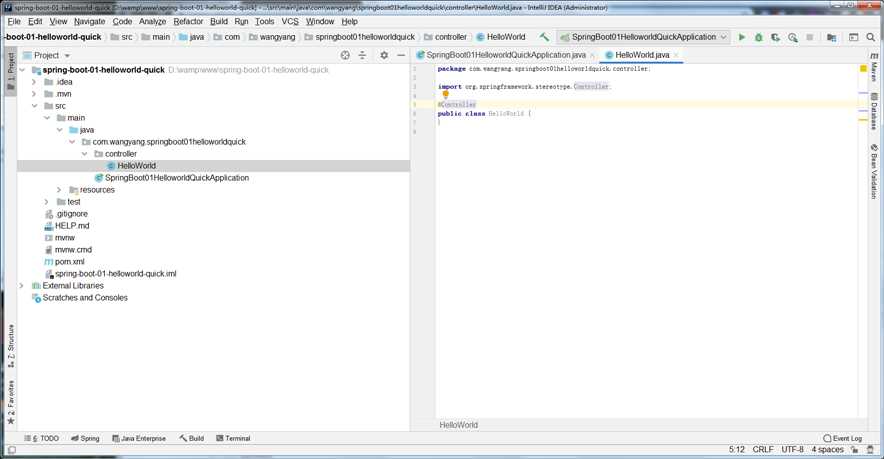The height and width of the screenshot is (459, 884).
Task: Click the Stop square icon in the toolbar
Action: click(810, 37)
